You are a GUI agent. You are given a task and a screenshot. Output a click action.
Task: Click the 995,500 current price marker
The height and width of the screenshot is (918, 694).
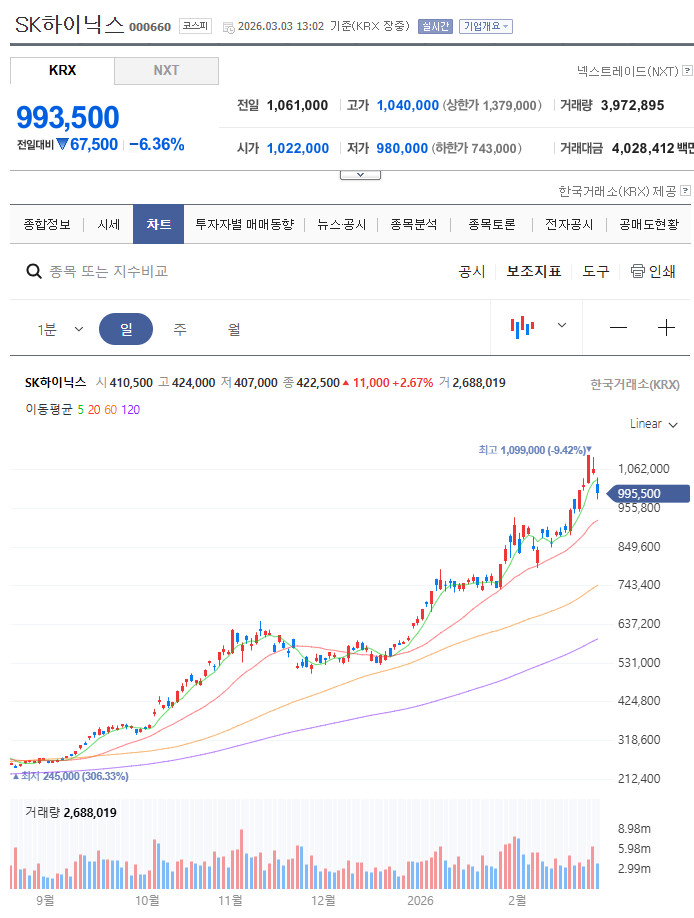(x=648, y=494)
